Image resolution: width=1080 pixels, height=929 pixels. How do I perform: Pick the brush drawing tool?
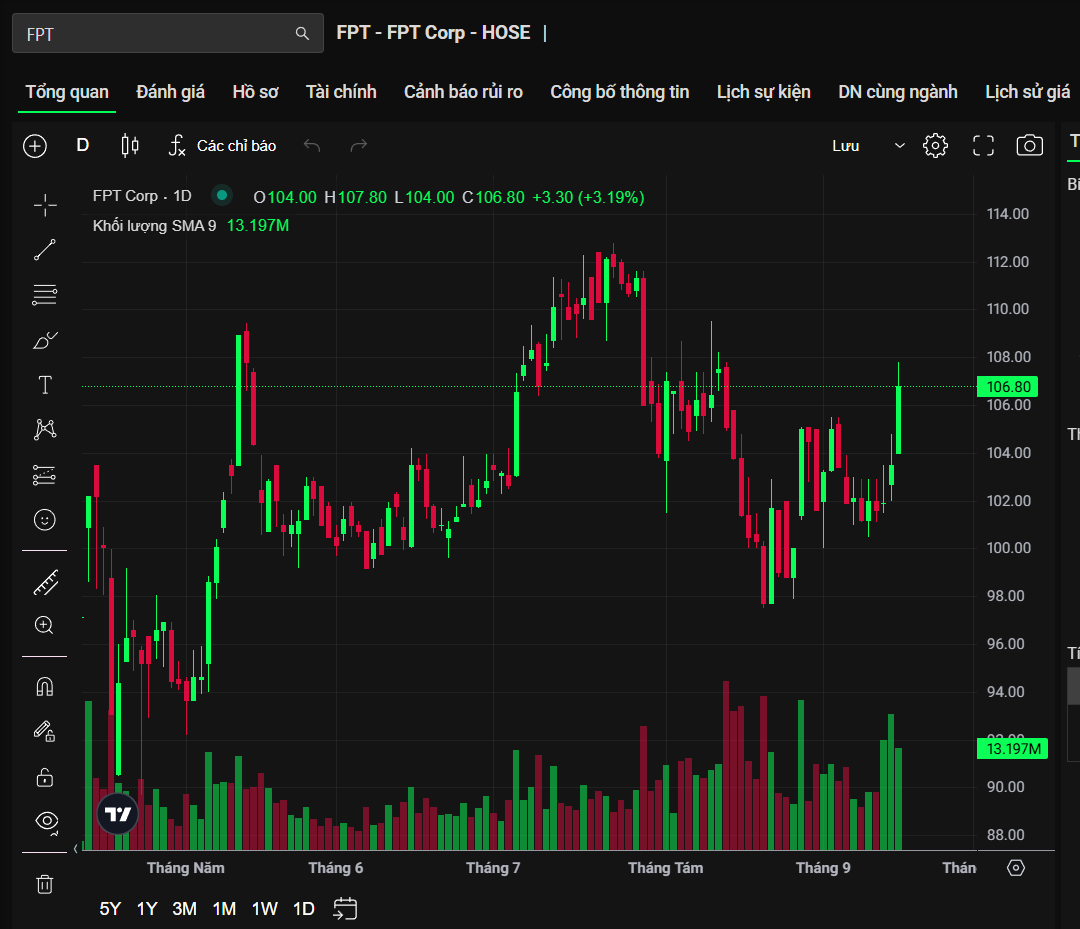[x=45, y=340]
